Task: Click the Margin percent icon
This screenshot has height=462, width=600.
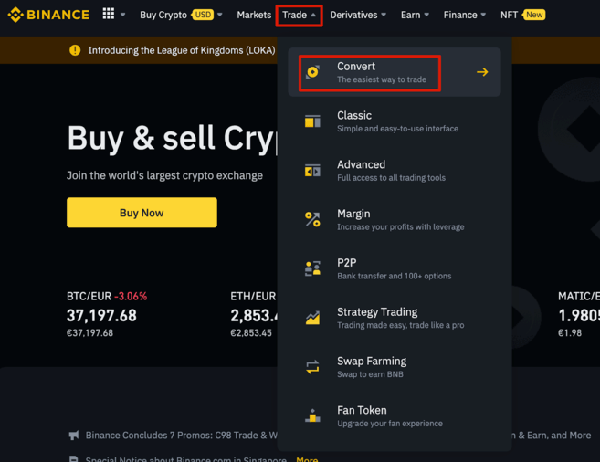Action: click(x=314, y=219)
